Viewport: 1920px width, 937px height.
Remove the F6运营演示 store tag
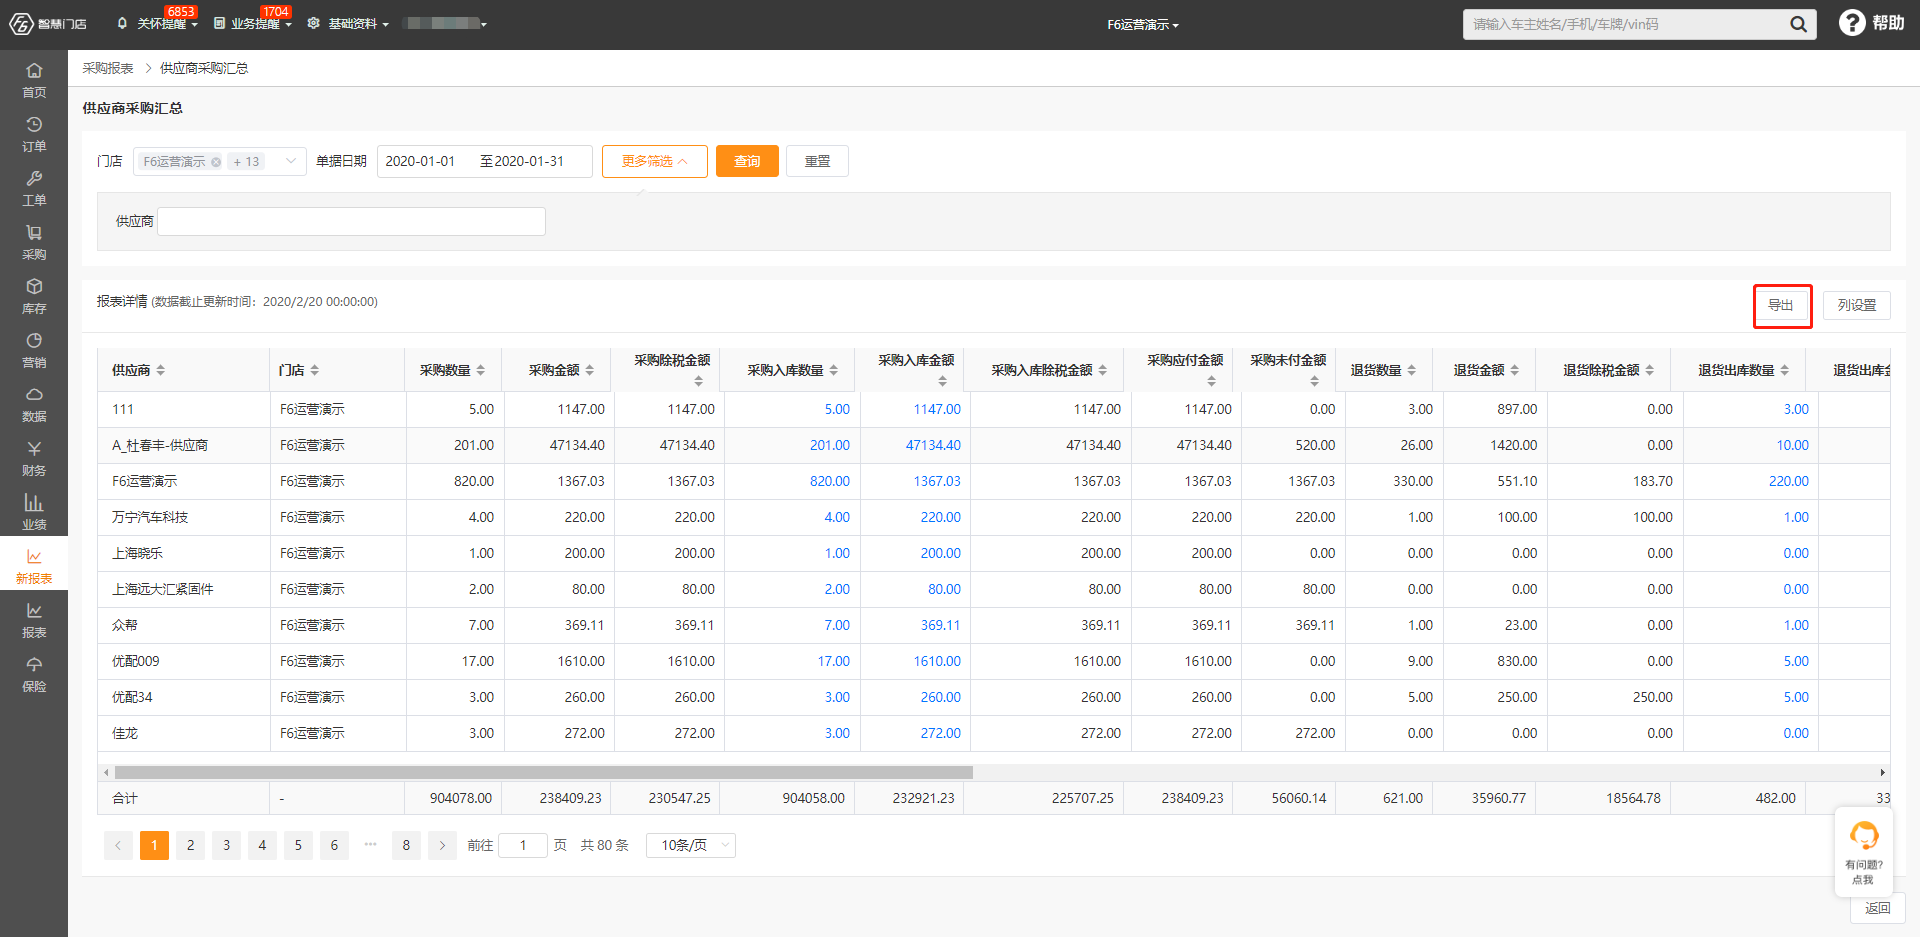(x=216, y=162)
